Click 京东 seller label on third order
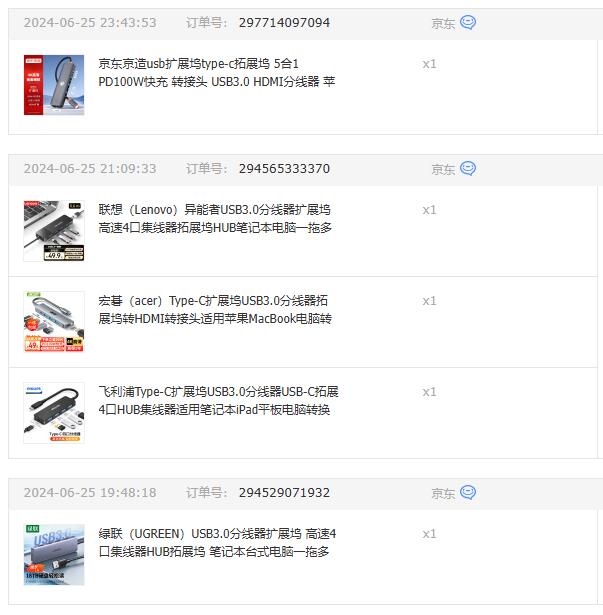This screenshot has height=615, width=603. [x=443, y=493]
